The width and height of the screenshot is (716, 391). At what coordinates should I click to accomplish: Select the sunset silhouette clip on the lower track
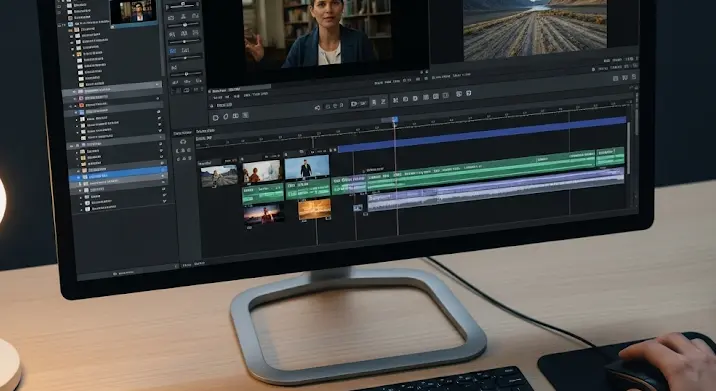(263, 214)
